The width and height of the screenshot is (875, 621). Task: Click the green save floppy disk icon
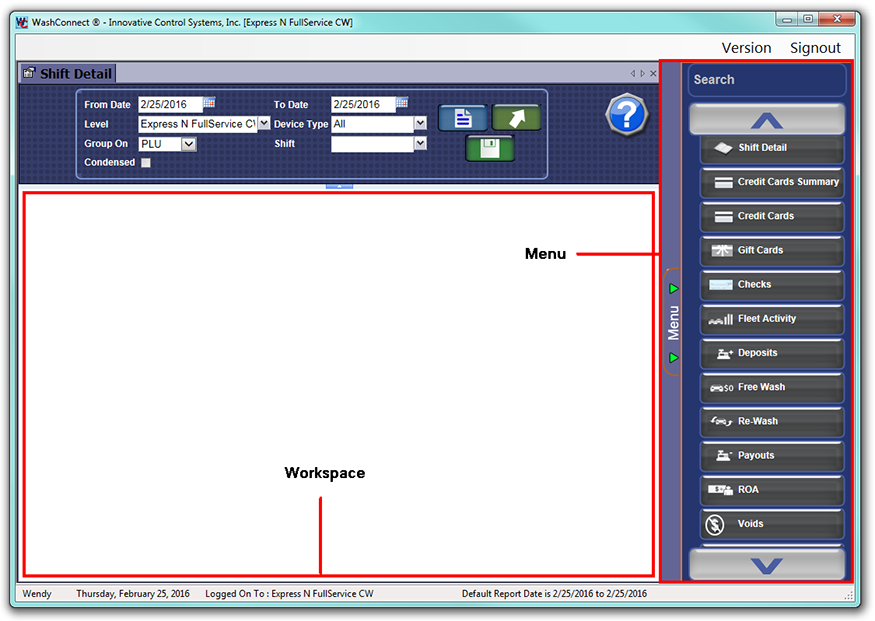490,149
